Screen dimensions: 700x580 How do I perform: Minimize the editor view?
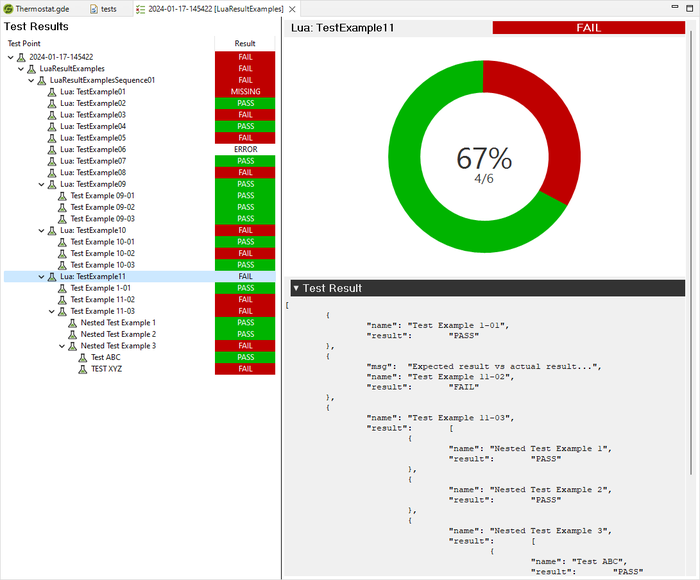(675, 7)
